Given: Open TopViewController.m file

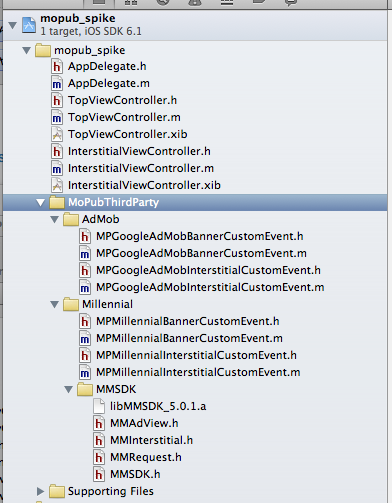Looking at the screenshot, I should pyautogui.click(x=124, y=117).
